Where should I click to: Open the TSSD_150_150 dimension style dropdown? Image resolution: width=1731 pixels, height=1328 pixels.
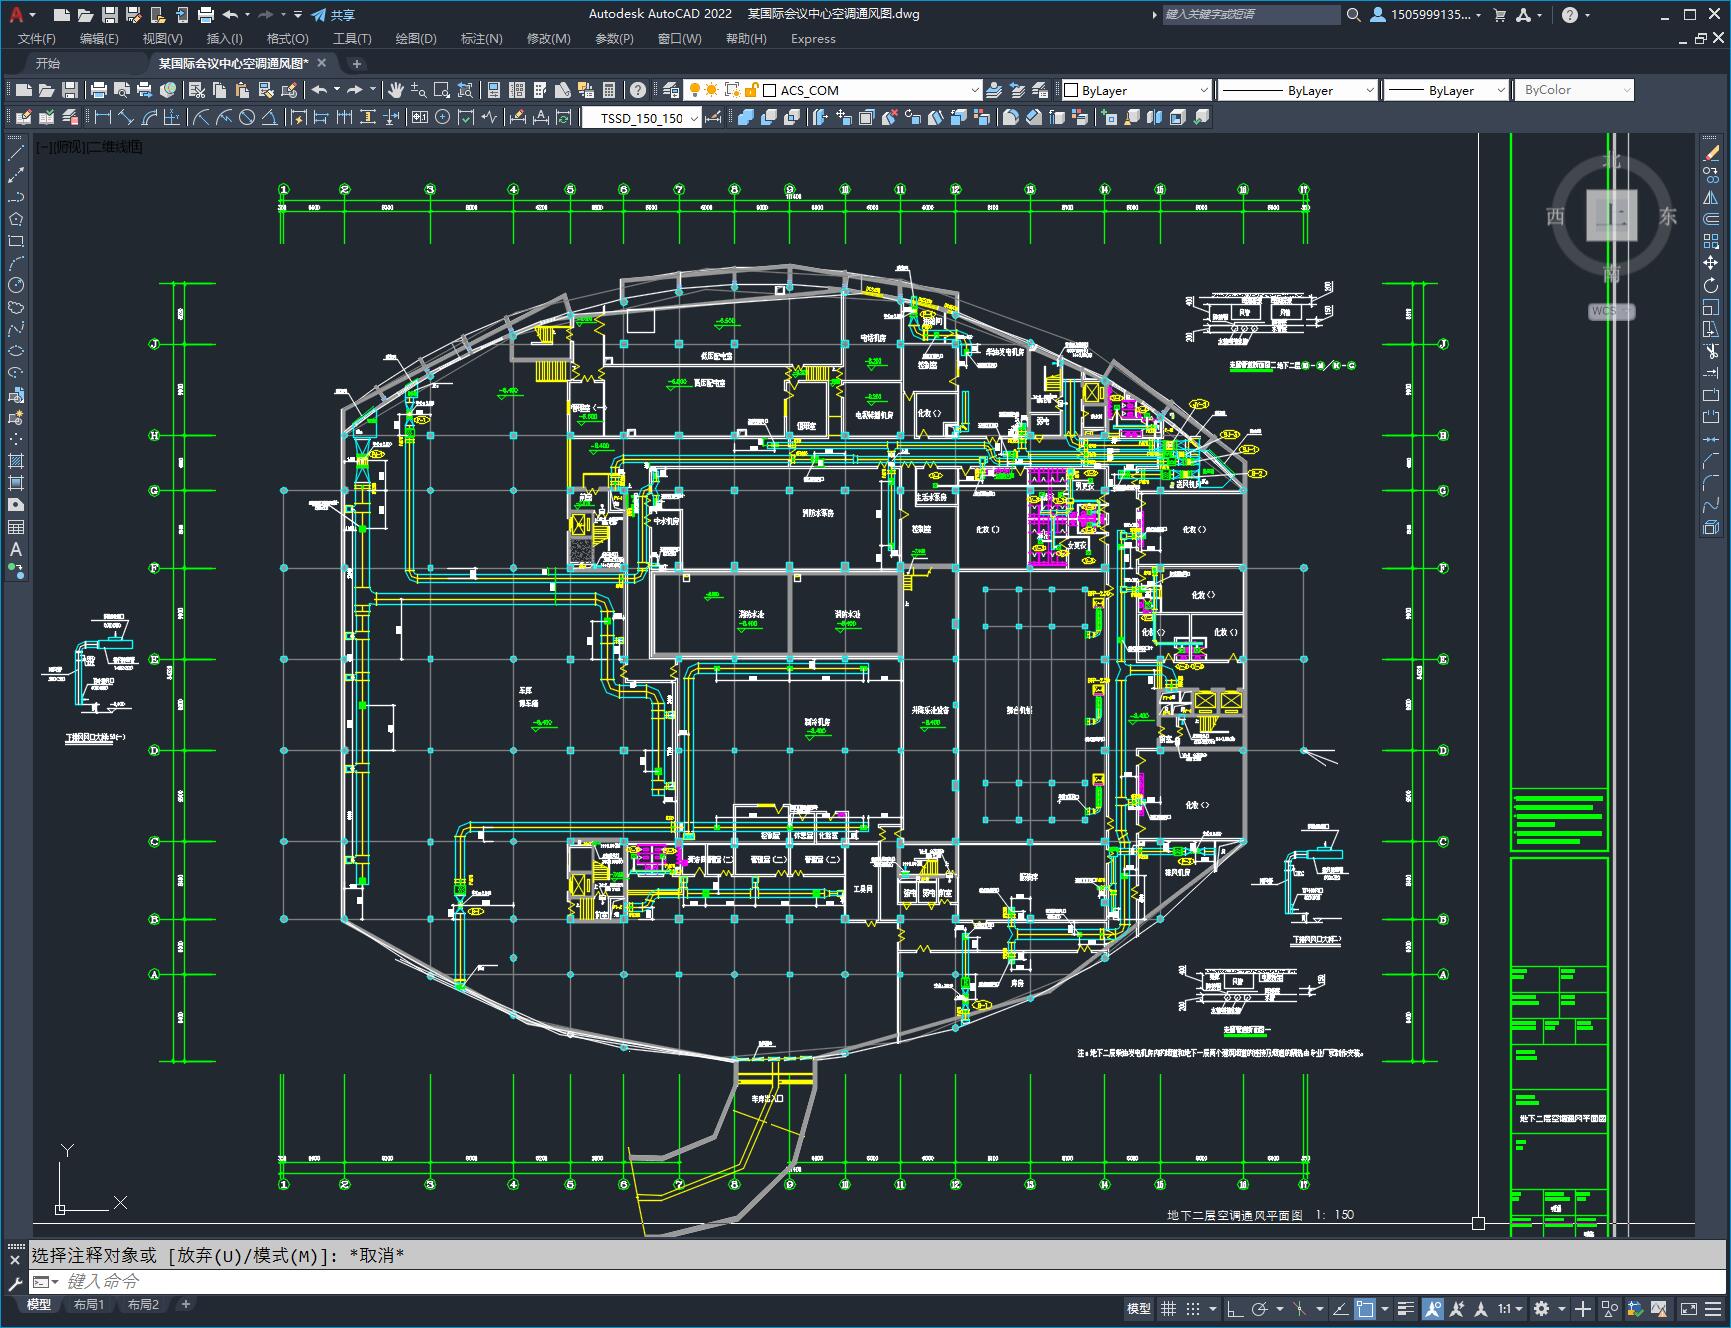tap(693, 118)
